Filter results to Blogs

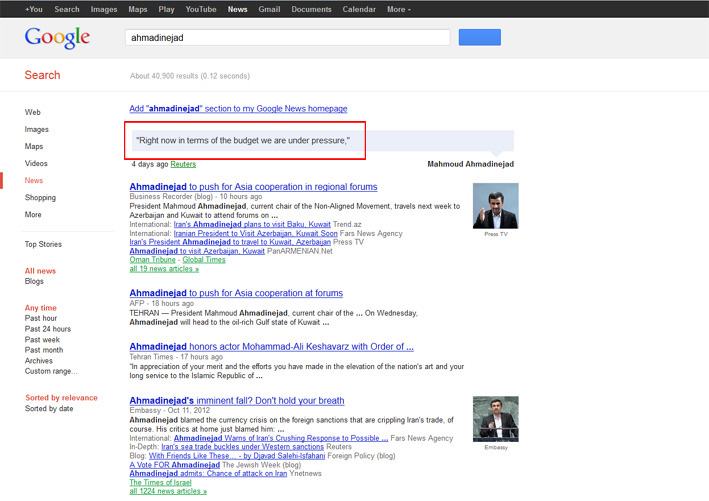click(34, 281)
